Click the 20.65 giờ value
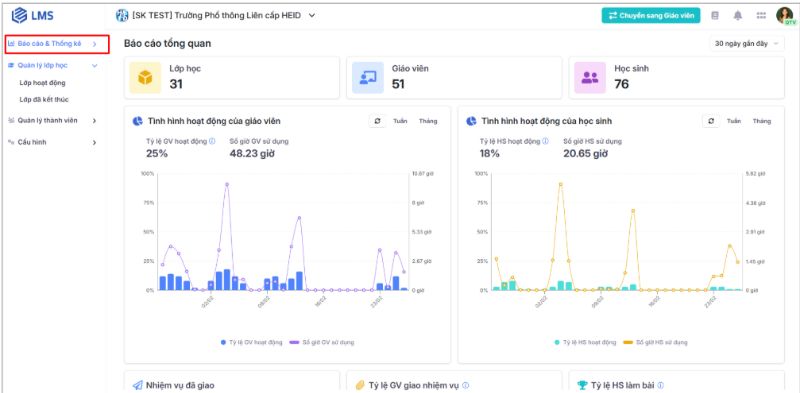 coord(586,153)
